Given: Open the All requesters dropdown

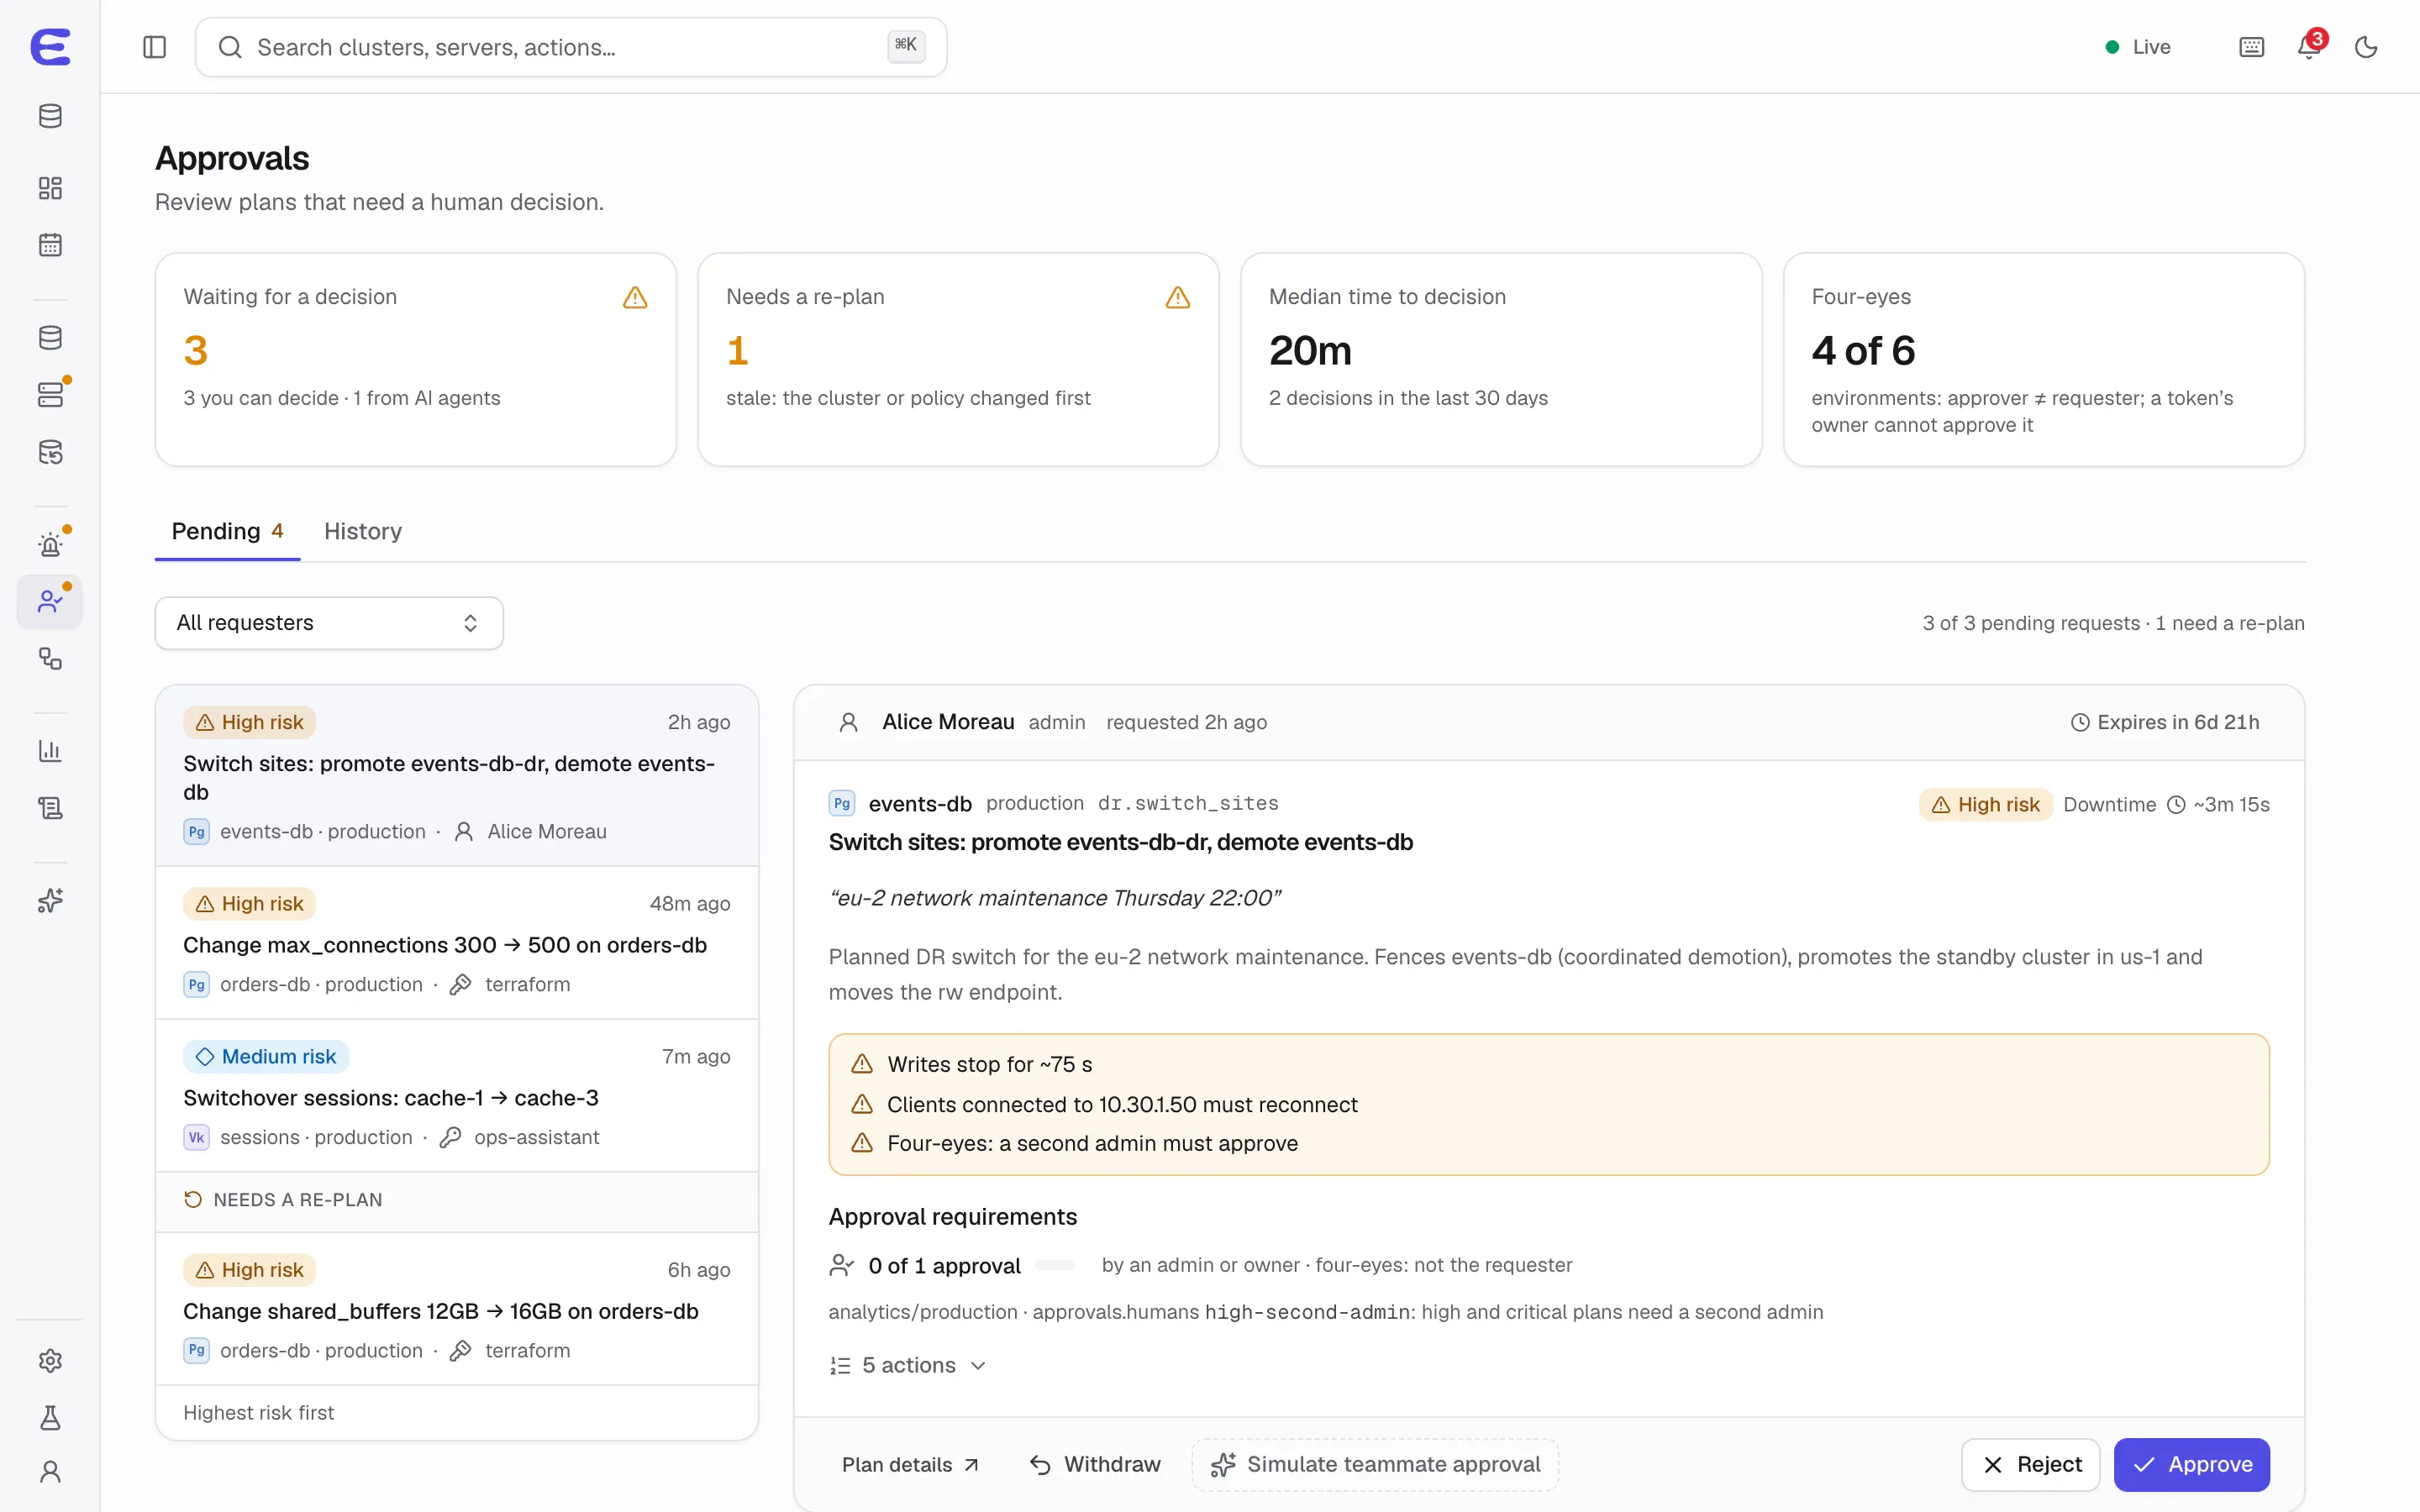Looking at the screenshot, I should (329, 623).
